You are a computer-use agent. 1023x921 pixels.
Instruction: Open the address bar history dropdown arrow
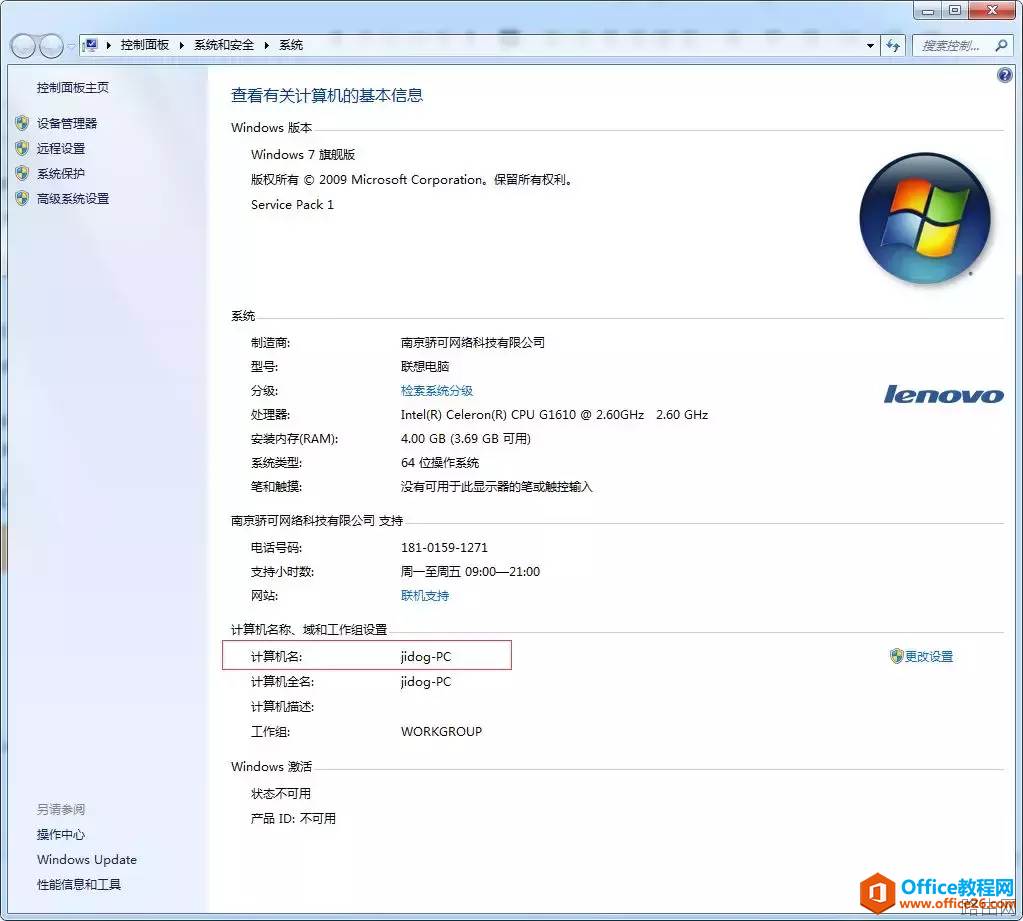coord(870,46)
